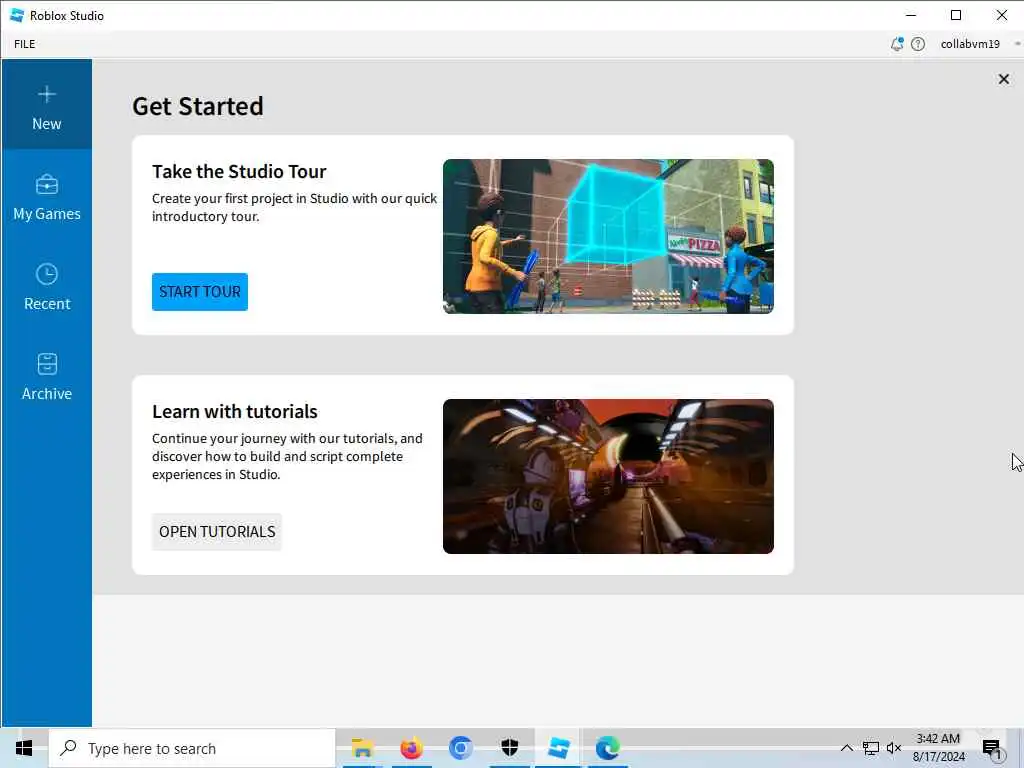Maximize the Roblox Studio window
The image size is (1024, 768).
coord(956,15)
